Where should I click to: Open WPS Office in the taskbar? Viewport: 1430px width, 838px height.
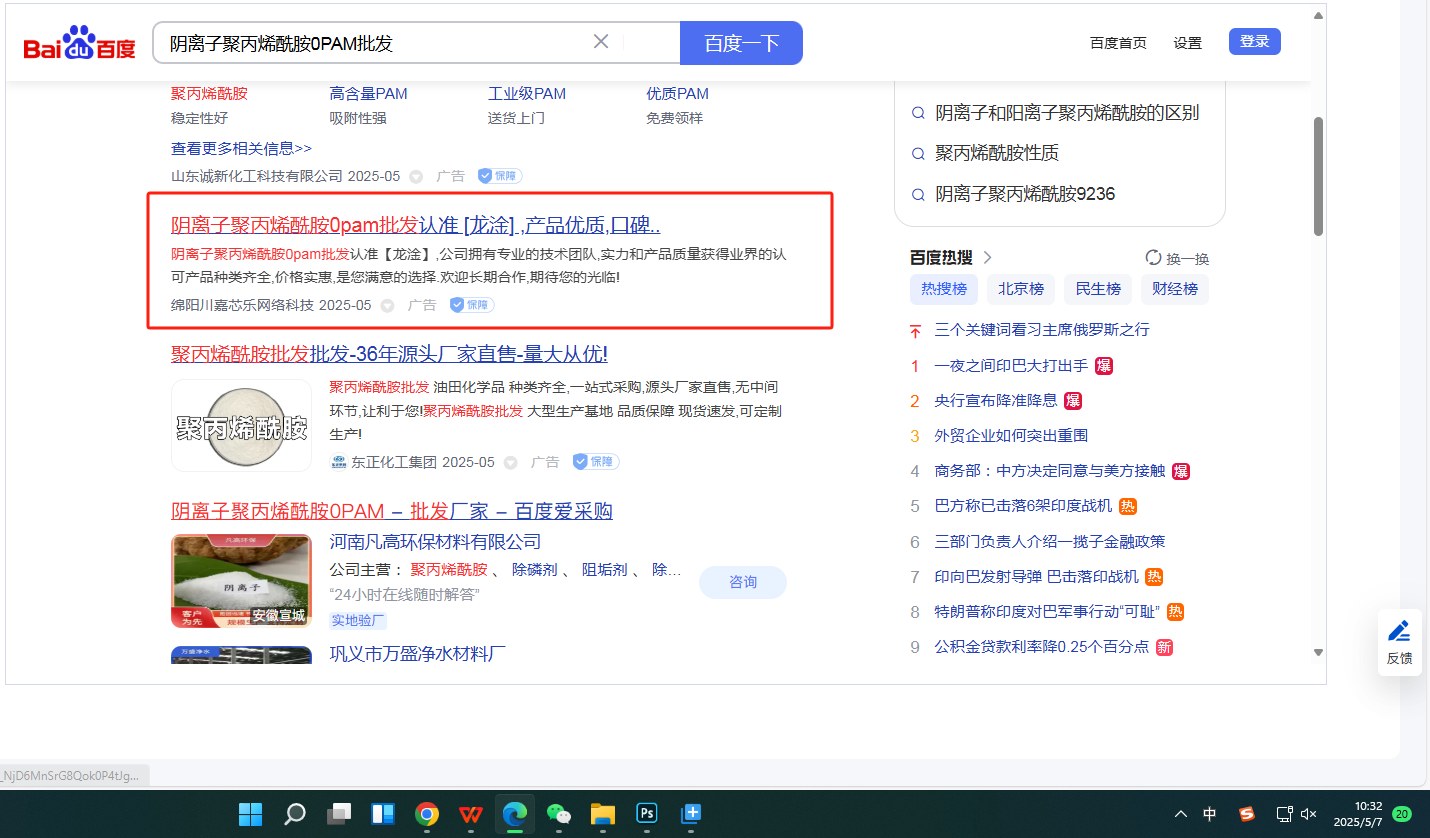click(x=471, y=814)
